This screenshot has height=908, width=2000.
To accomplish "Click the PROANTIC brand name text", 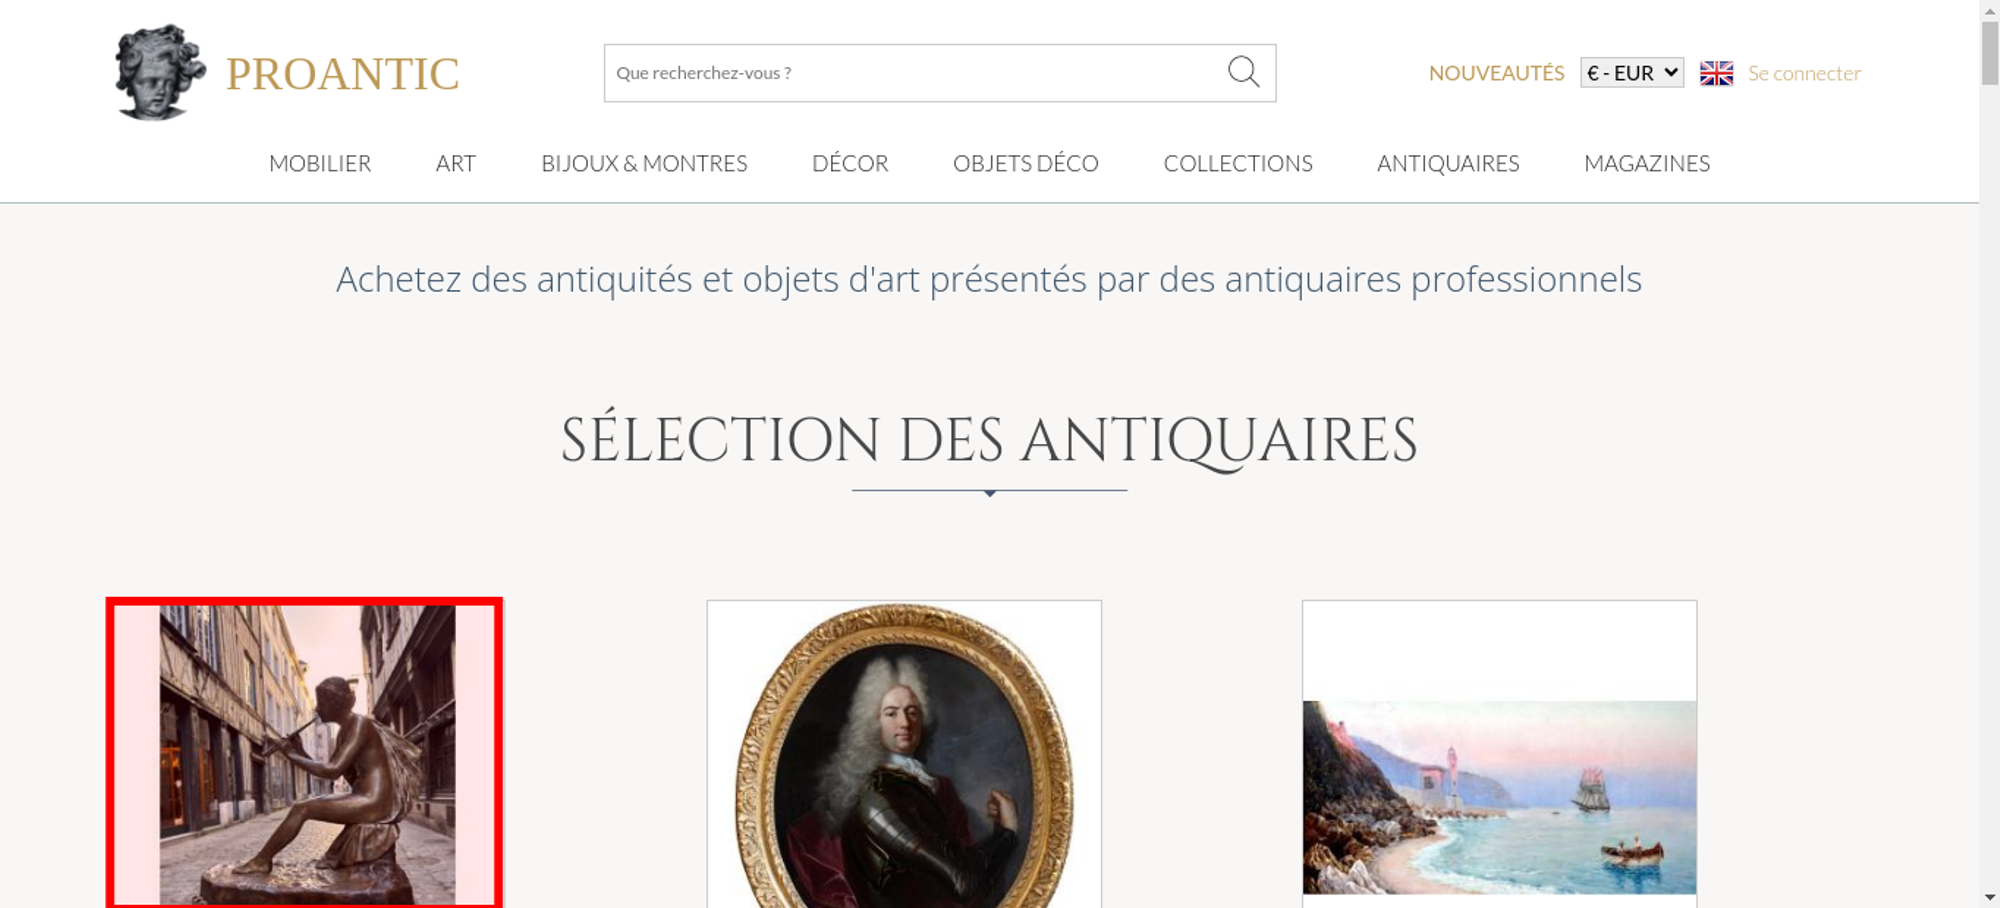I will [342, 74].
